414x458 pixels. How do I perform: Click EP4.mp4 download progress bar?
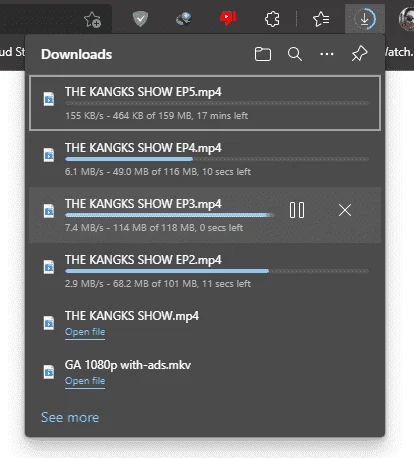click(217, 159)
